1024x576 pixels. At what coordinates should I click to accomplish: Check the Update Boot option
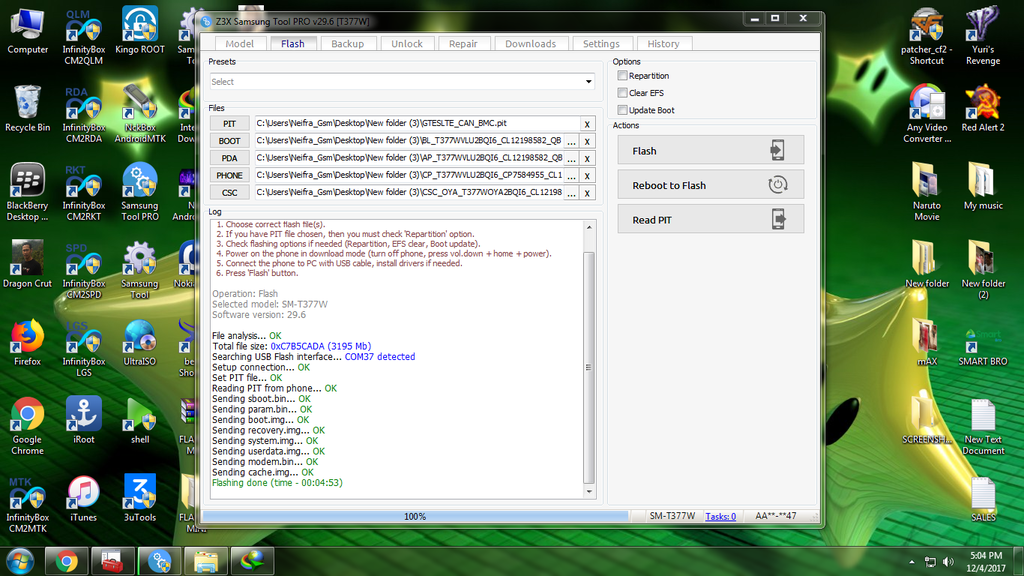tap(623, 110)
